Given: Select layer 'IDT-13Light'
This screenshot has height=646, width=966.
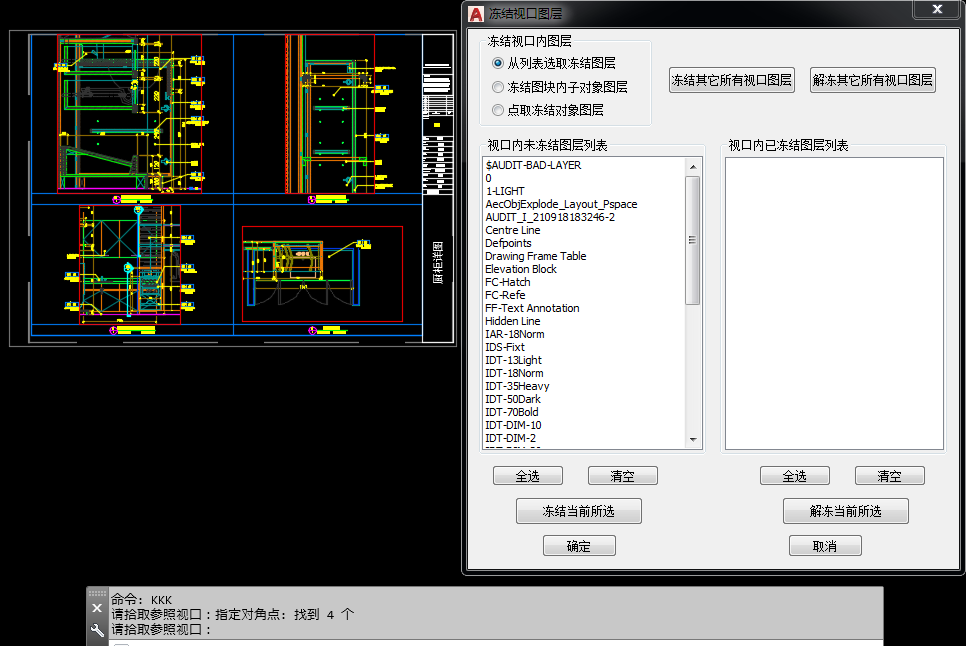Looking at the screenshot, I should [x=585, y=360].
